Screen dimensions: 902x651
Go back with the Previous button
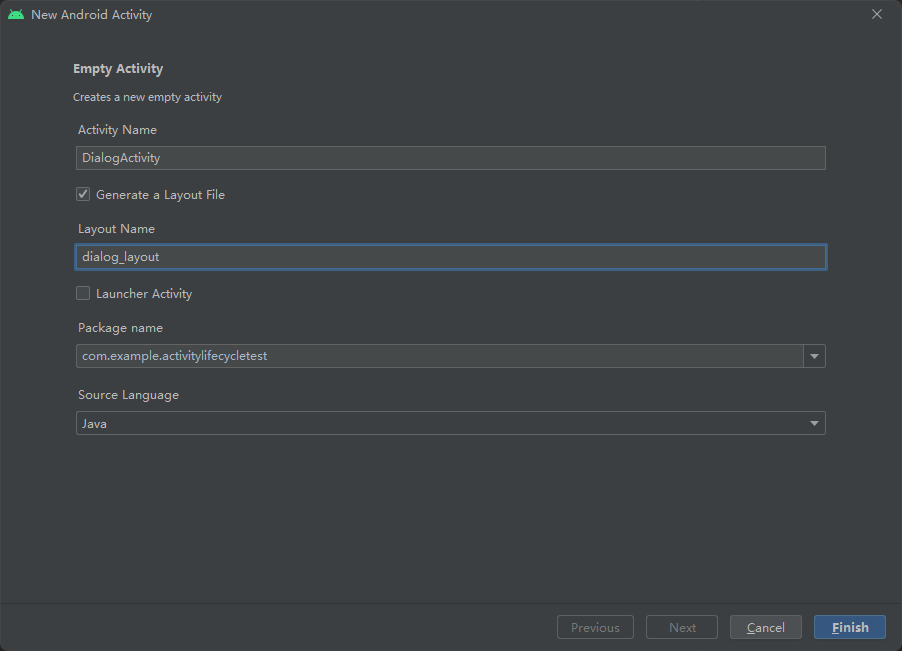595,628
